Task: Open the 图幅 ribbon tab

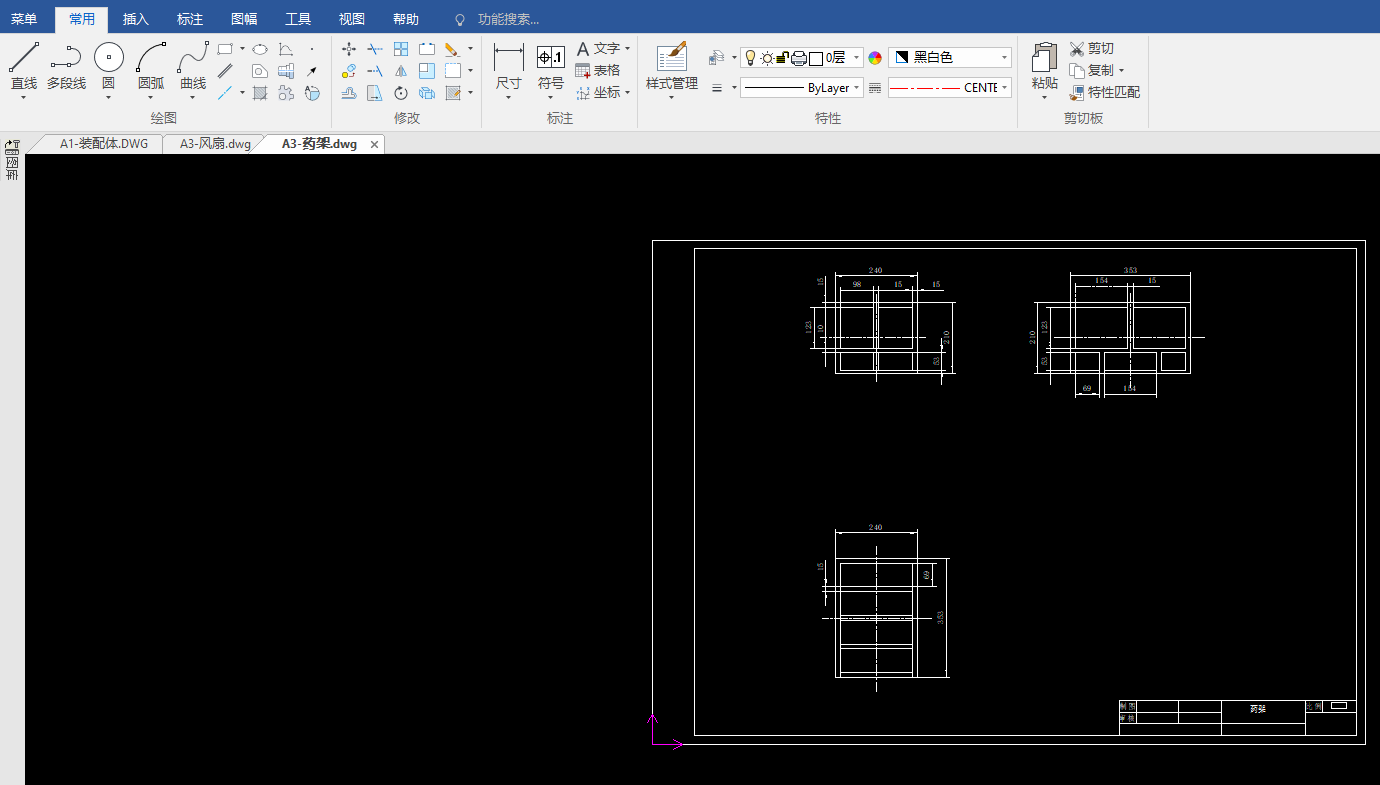Action: coord(244,19)
